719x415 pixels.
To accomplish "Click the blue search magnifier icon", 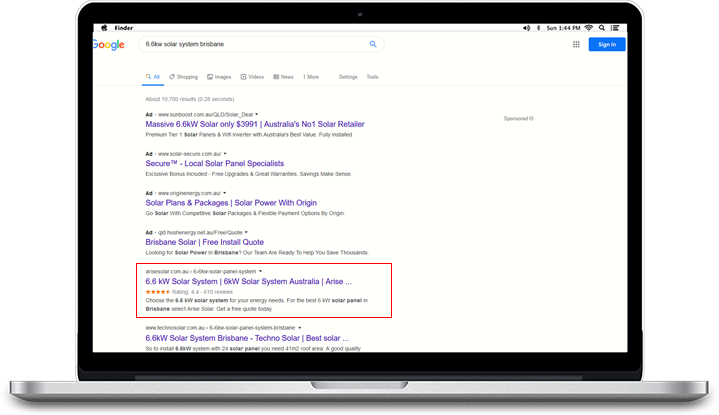I will tap(373, 44).
